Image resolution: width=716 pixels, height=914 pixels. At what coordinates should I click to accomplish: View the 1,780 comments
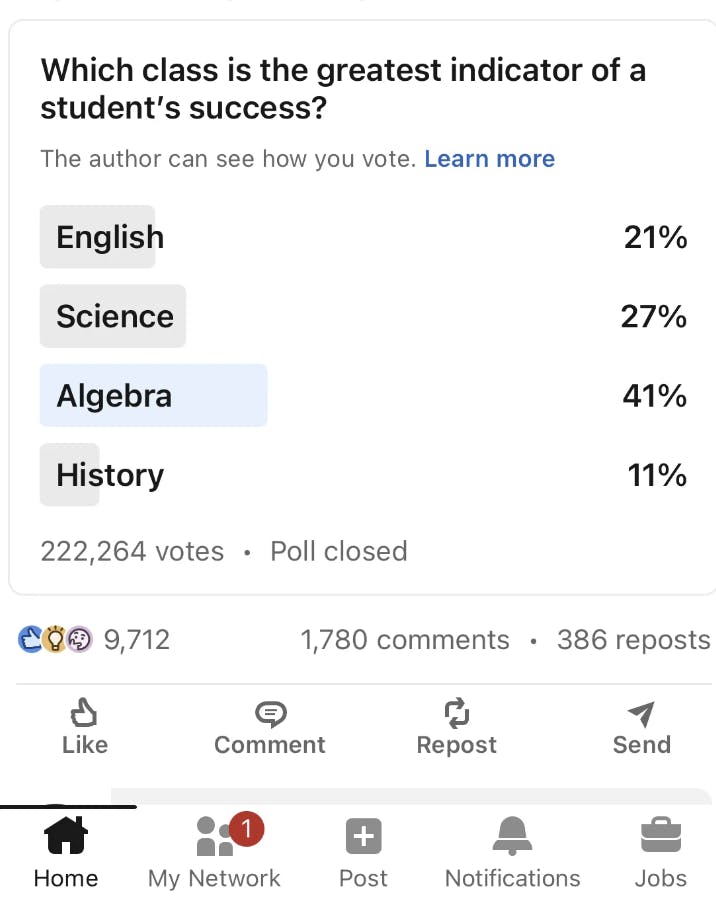(405, 640)
